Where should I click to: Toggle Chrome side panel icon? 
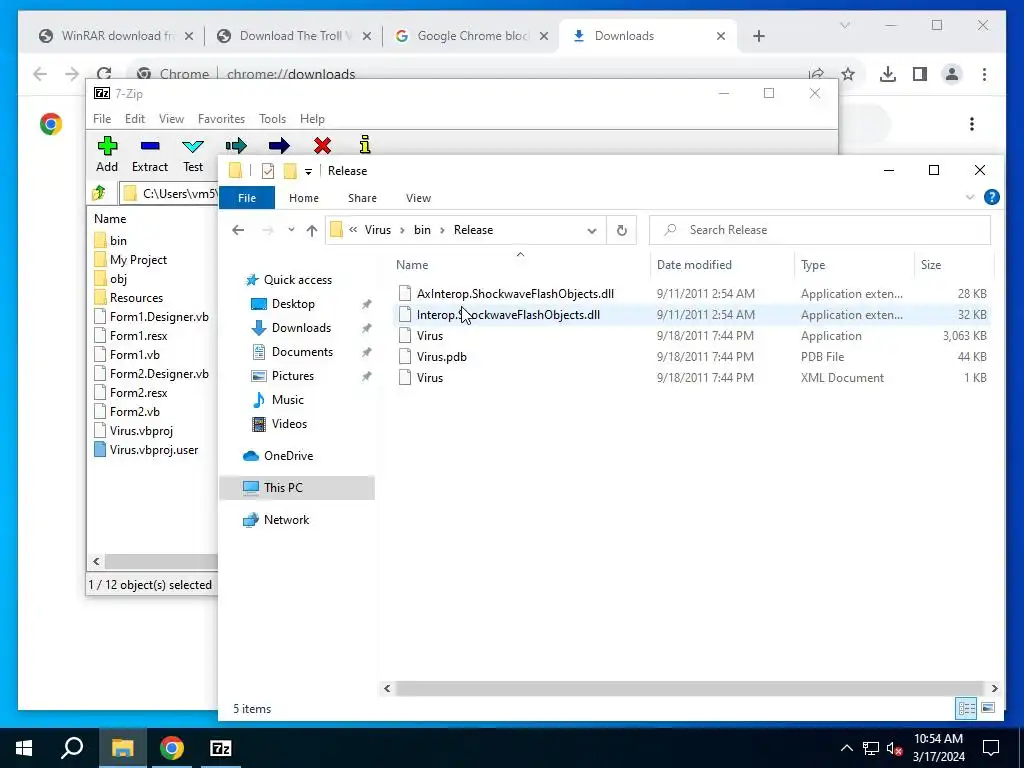coord(920,74)
